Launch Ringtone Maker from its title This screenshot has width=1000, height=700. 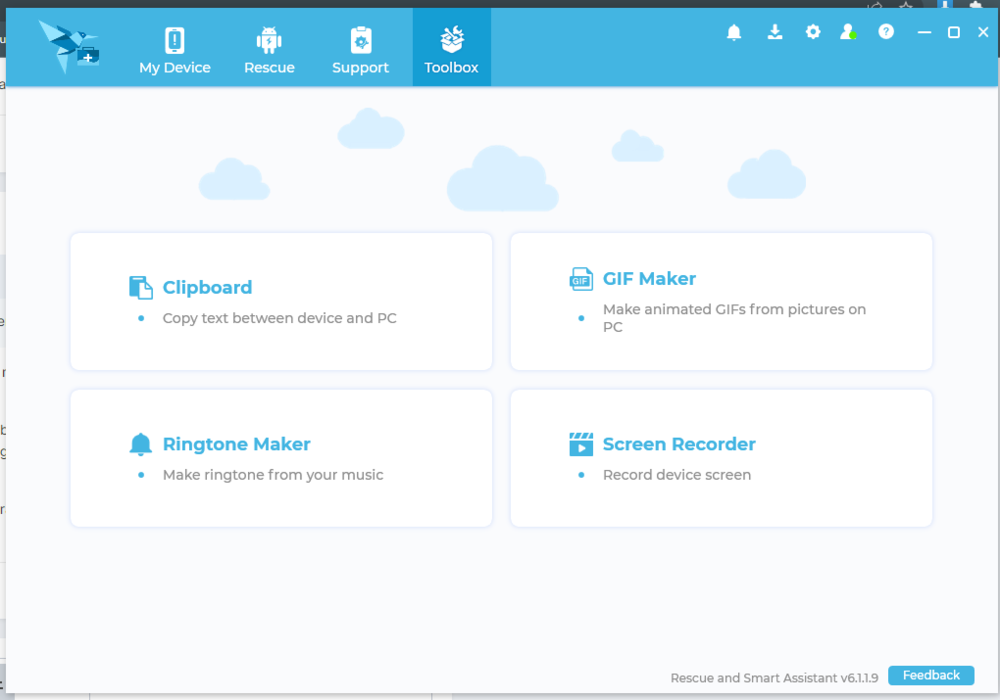(236, 444)
